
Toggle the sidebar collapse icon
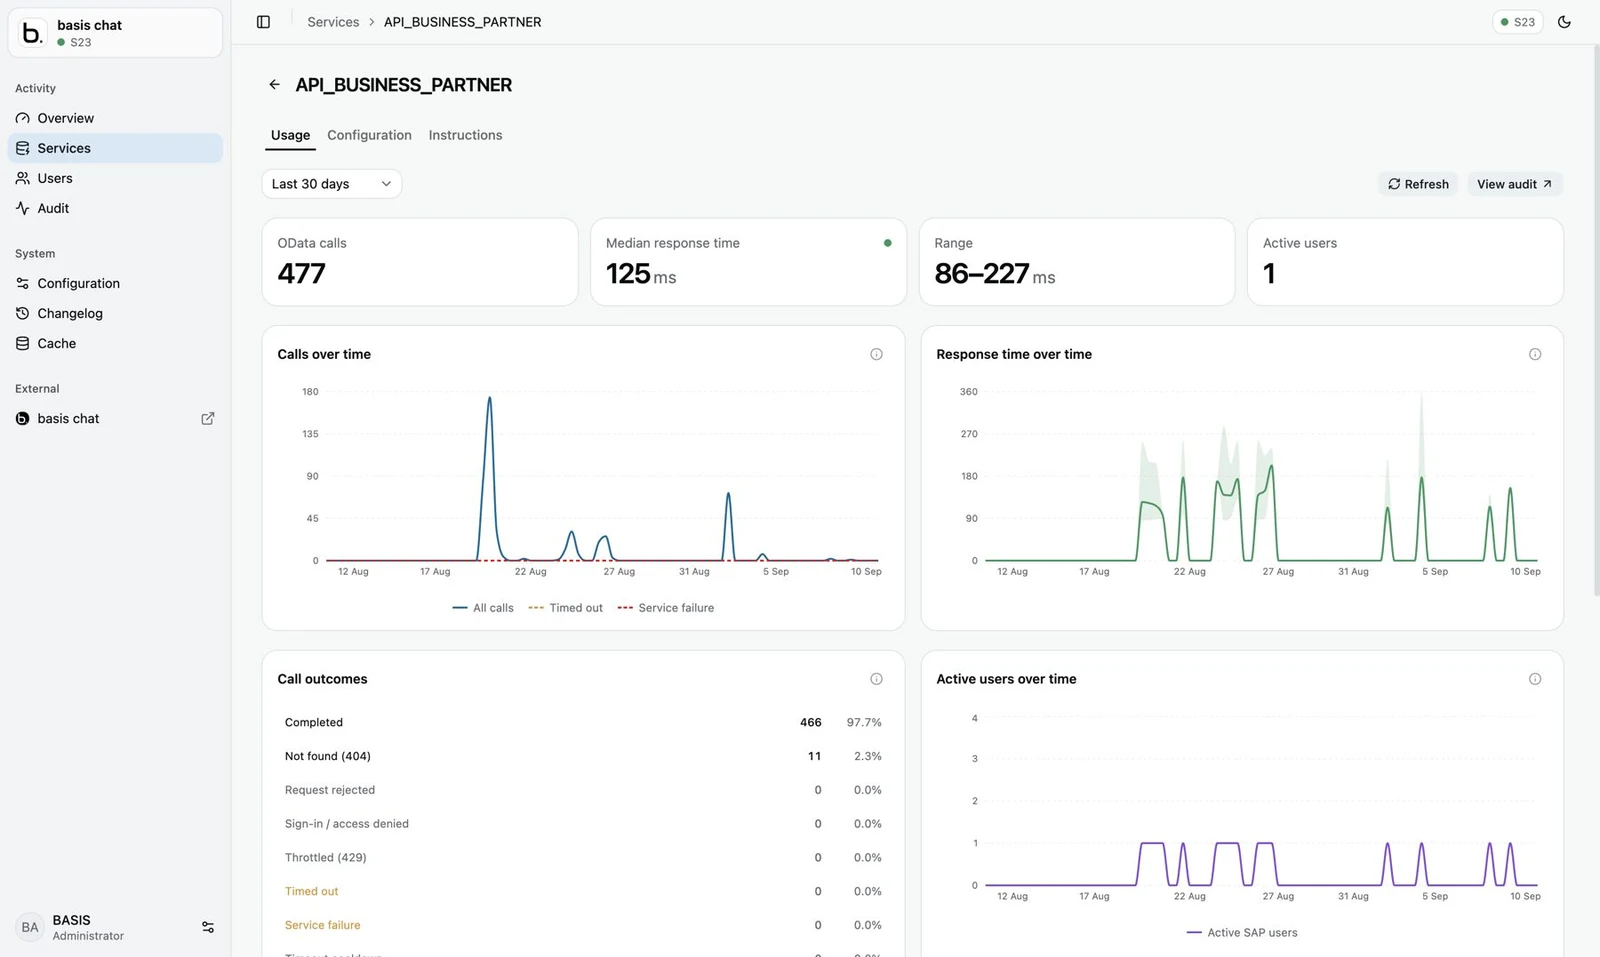pos(263,22)
